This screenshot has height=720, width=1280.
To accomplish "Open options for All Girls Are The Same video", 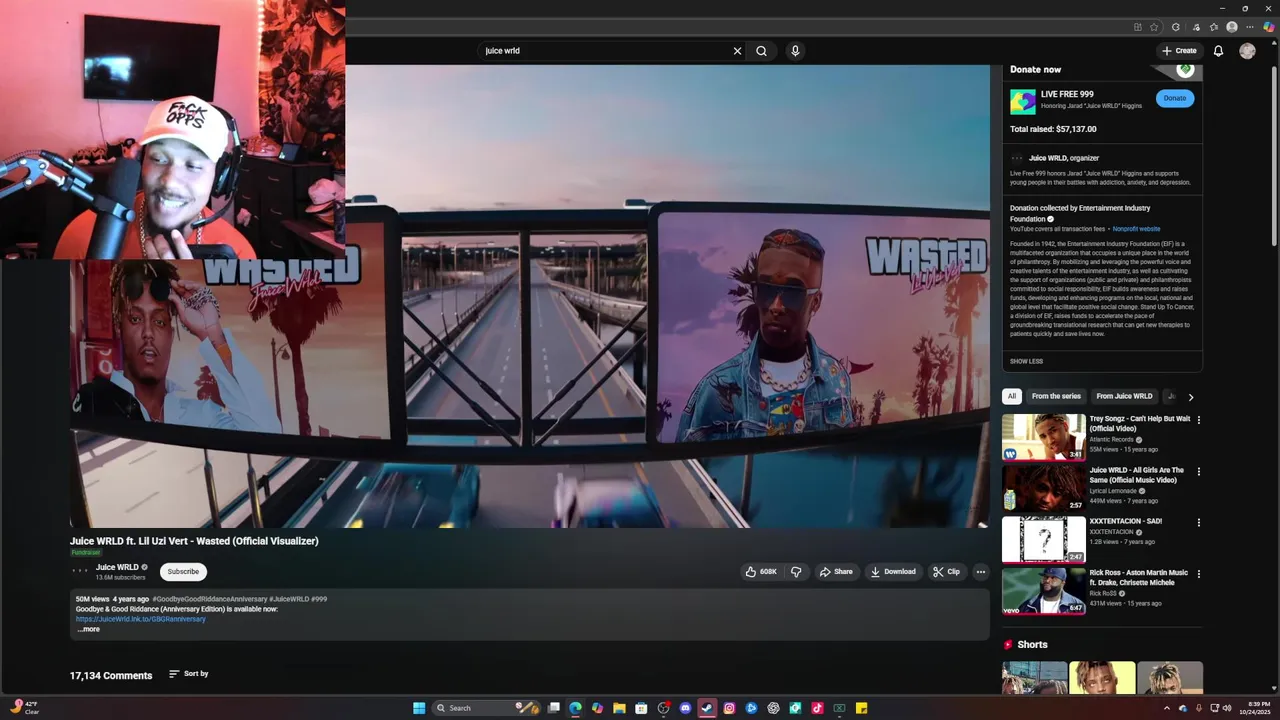I will (1198, 471).
